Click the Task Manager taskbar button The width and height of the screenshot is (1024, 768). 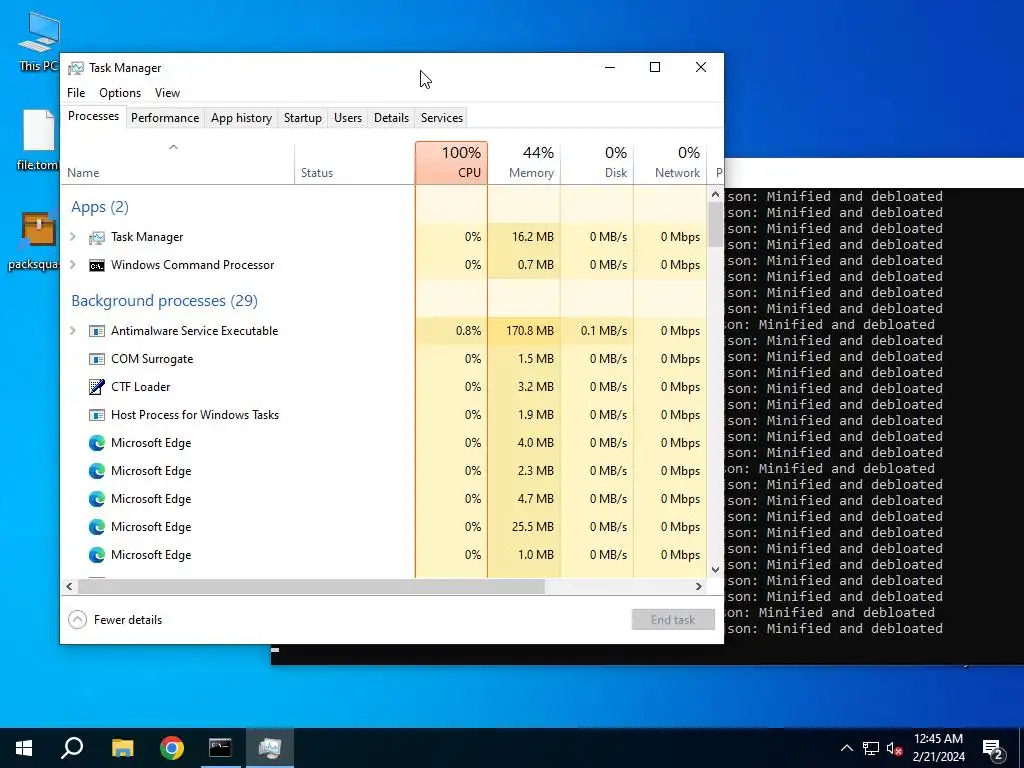click(x=269, y=748)
